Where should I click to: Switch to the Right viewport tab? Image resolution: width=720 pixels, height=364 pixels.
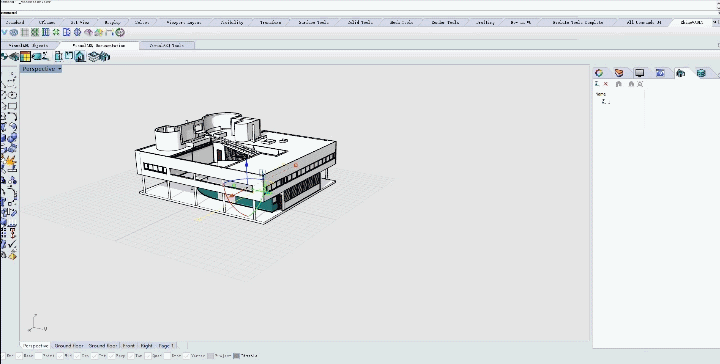point(146,345)
